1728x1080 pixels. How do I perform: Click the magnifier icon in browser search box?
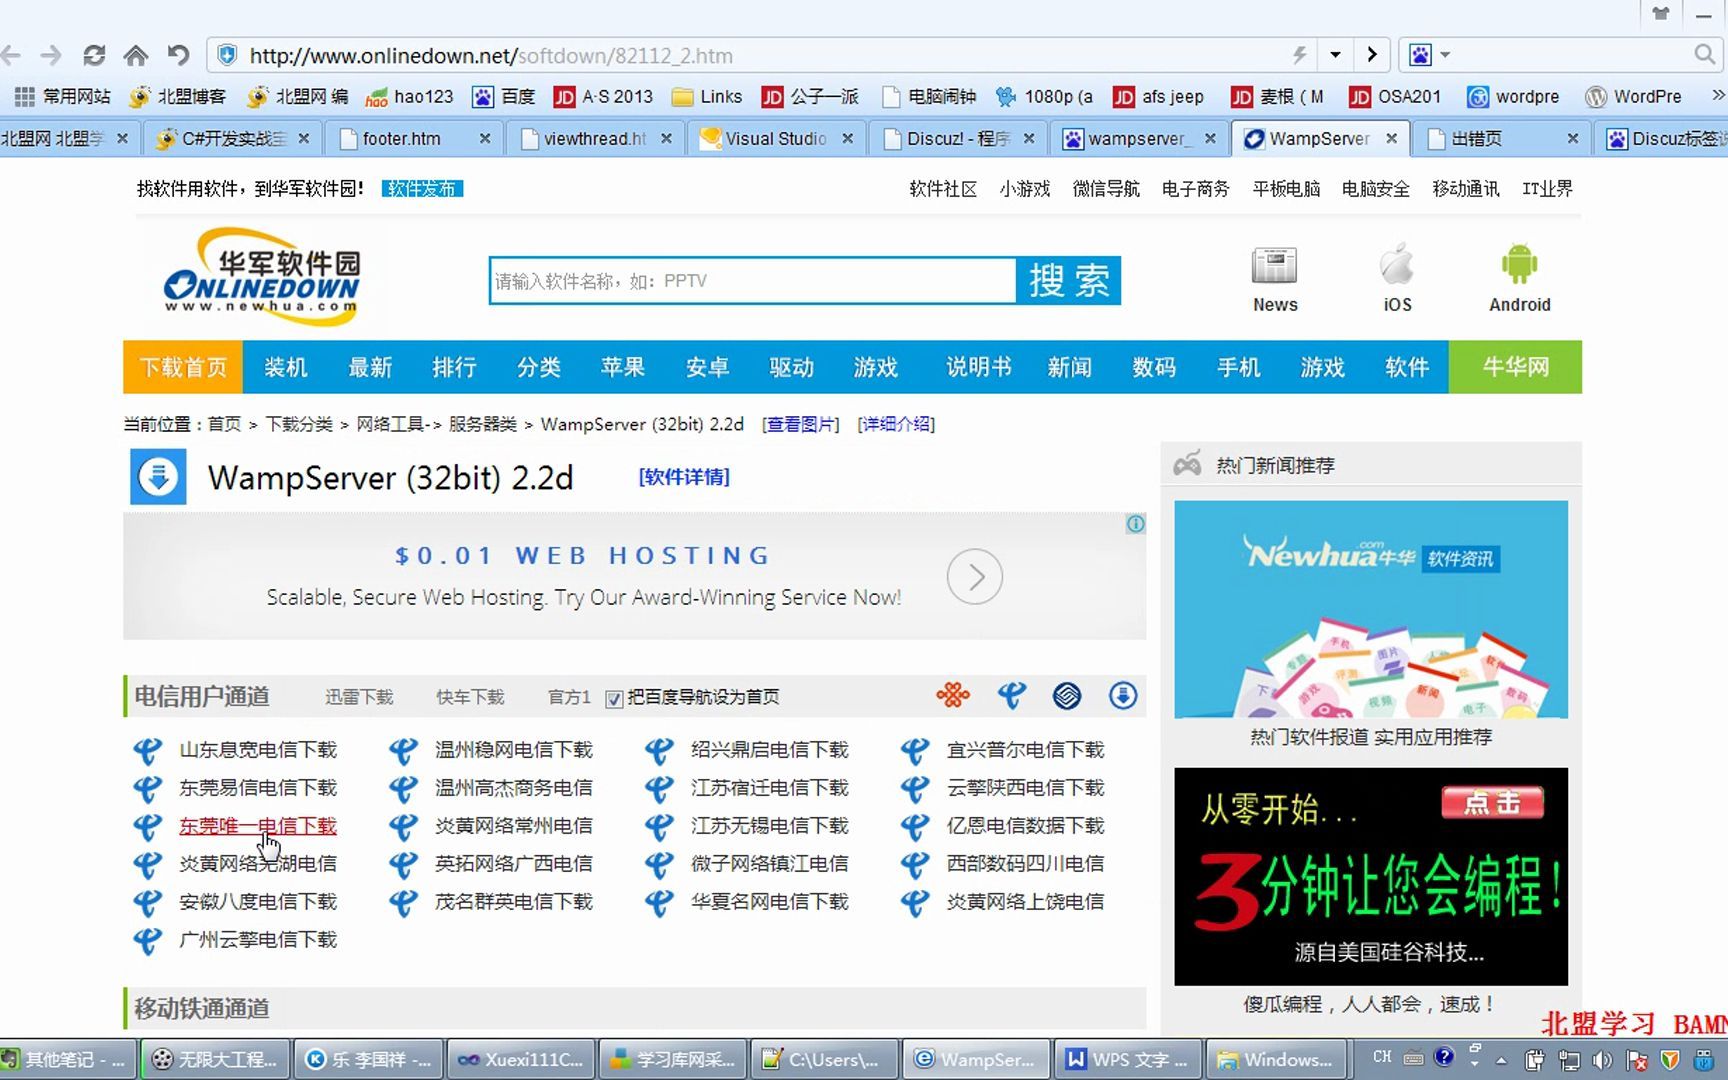1704,55
